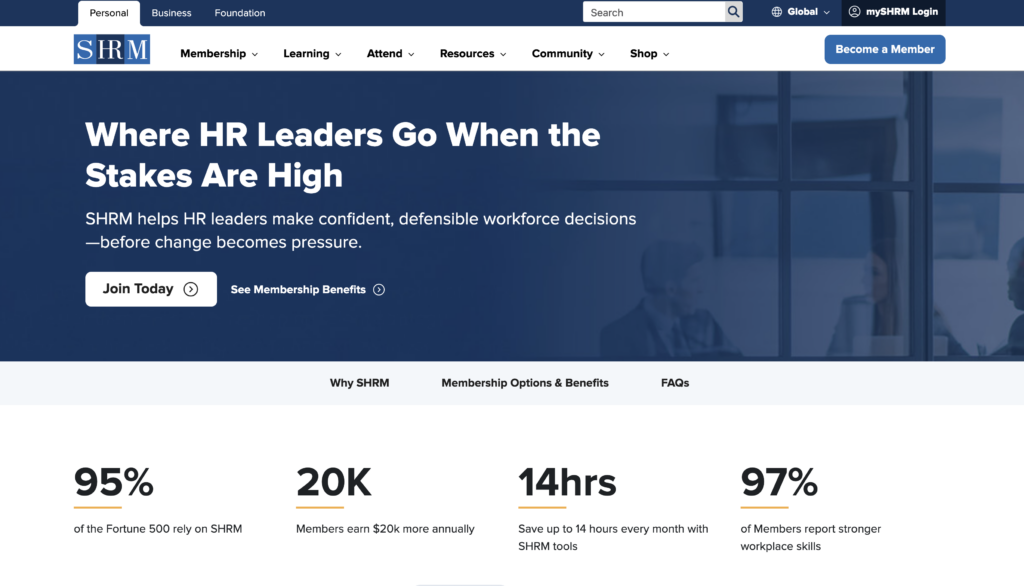This screenshot has width=1024, height=586.
Task: Expand the Shop menu chevron
Action: point(666,54)
